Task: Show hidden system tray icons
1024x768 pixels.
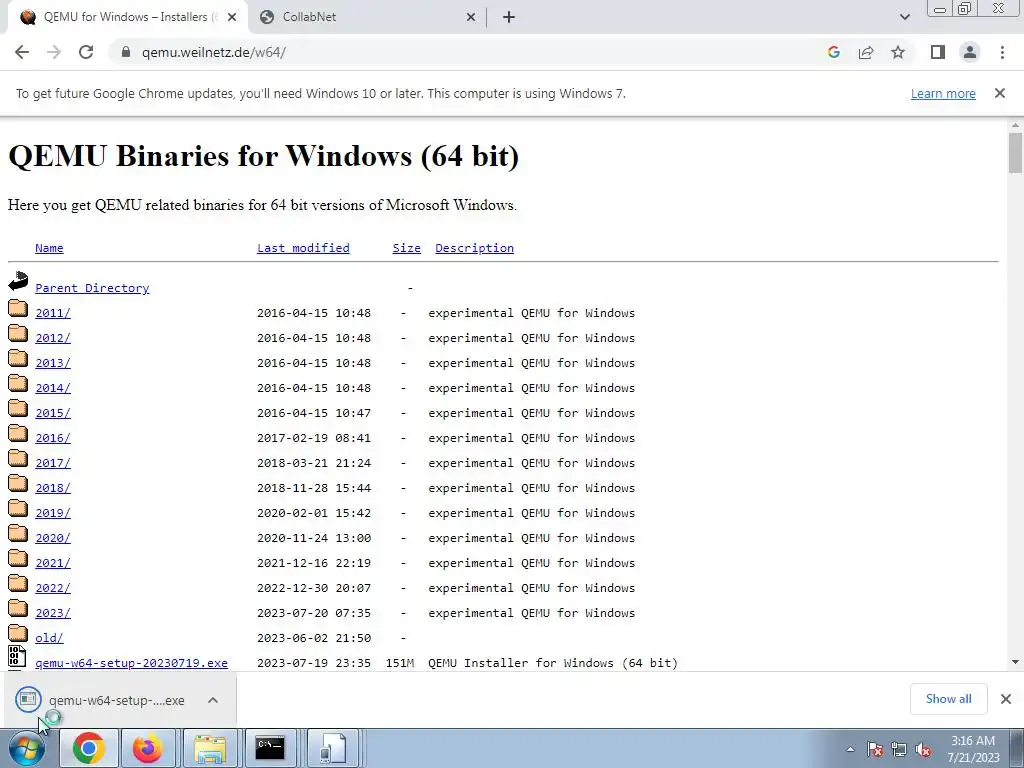Action: coord(850,749)
